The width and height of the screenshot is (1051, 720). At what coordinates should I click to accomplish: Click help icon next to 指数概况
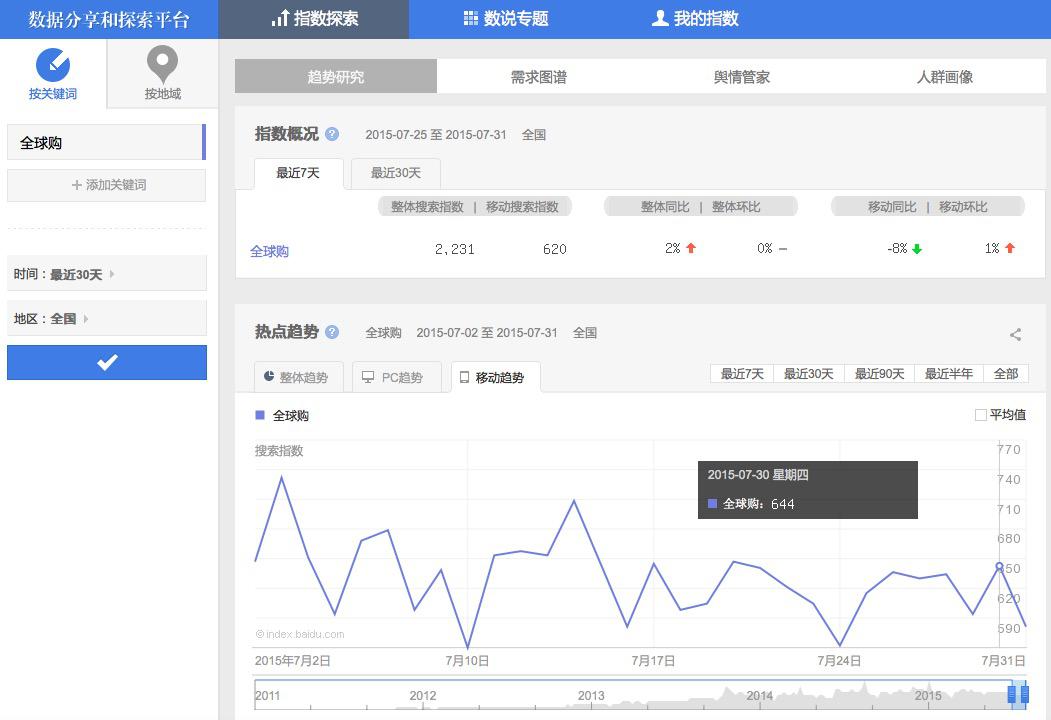coord(332,134)
